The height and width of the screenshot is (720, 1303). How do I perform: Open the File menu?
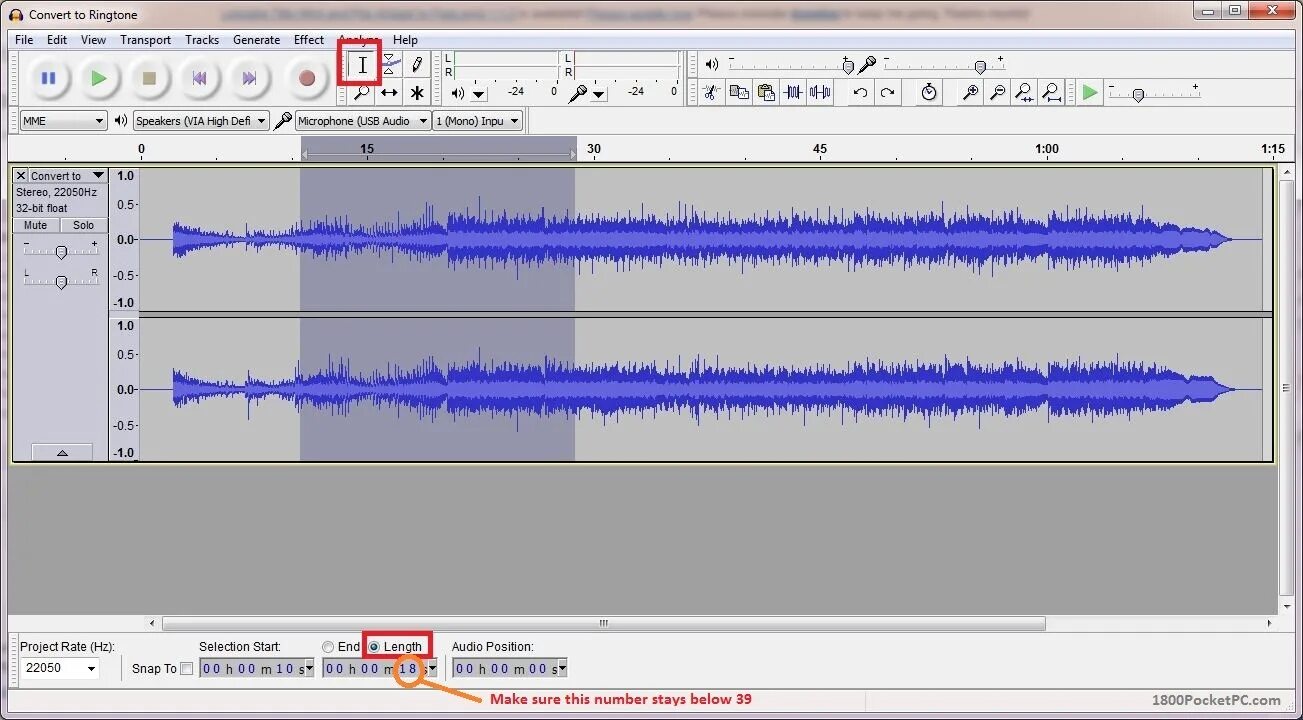coord(24,40)
